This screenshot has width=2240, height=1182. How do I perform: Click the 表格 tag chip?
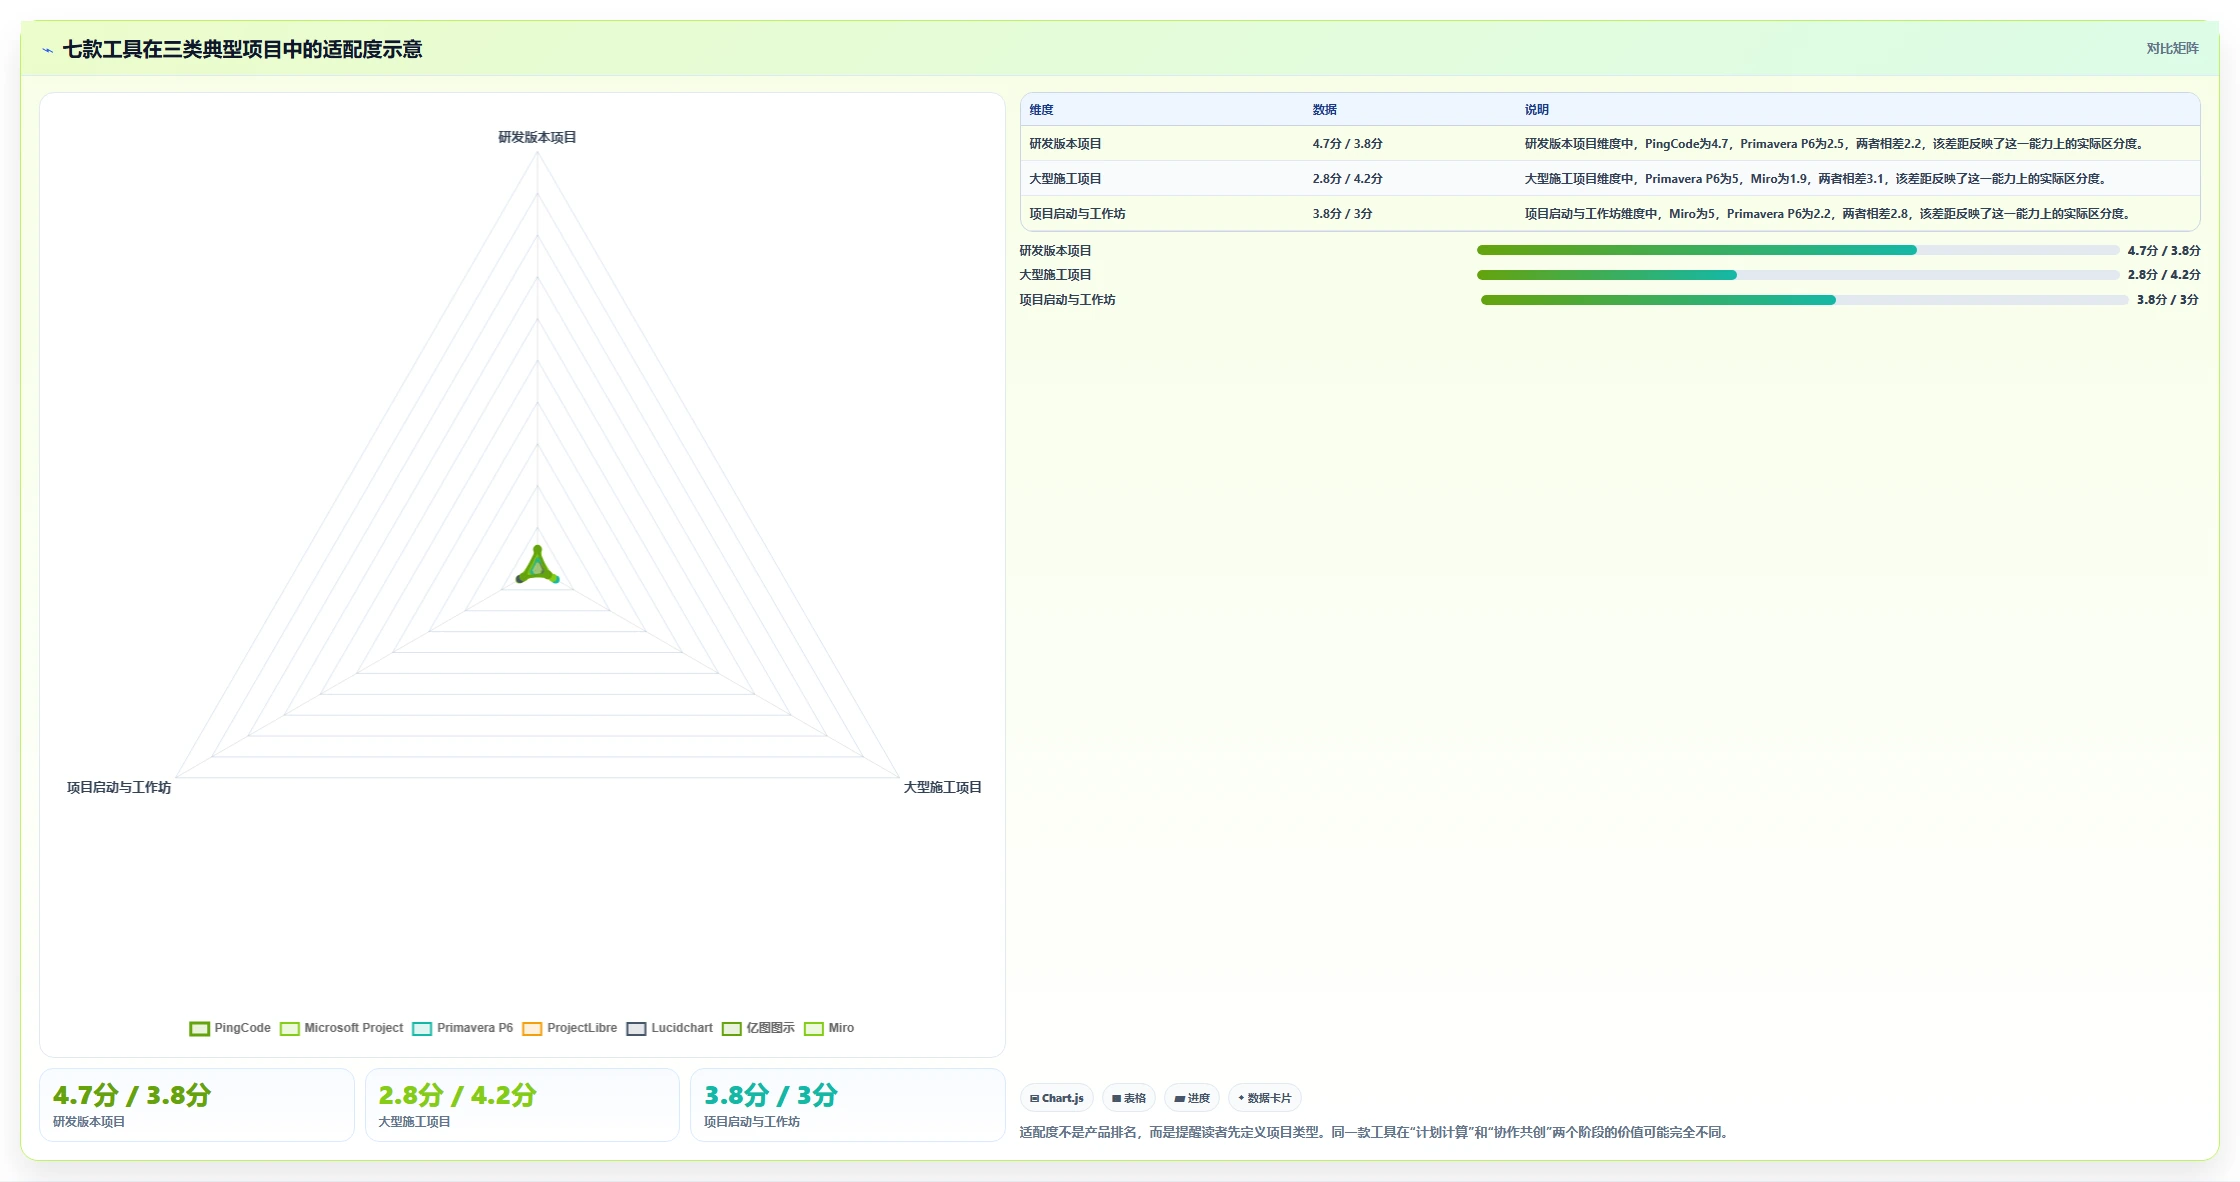pos(1129,1098)
